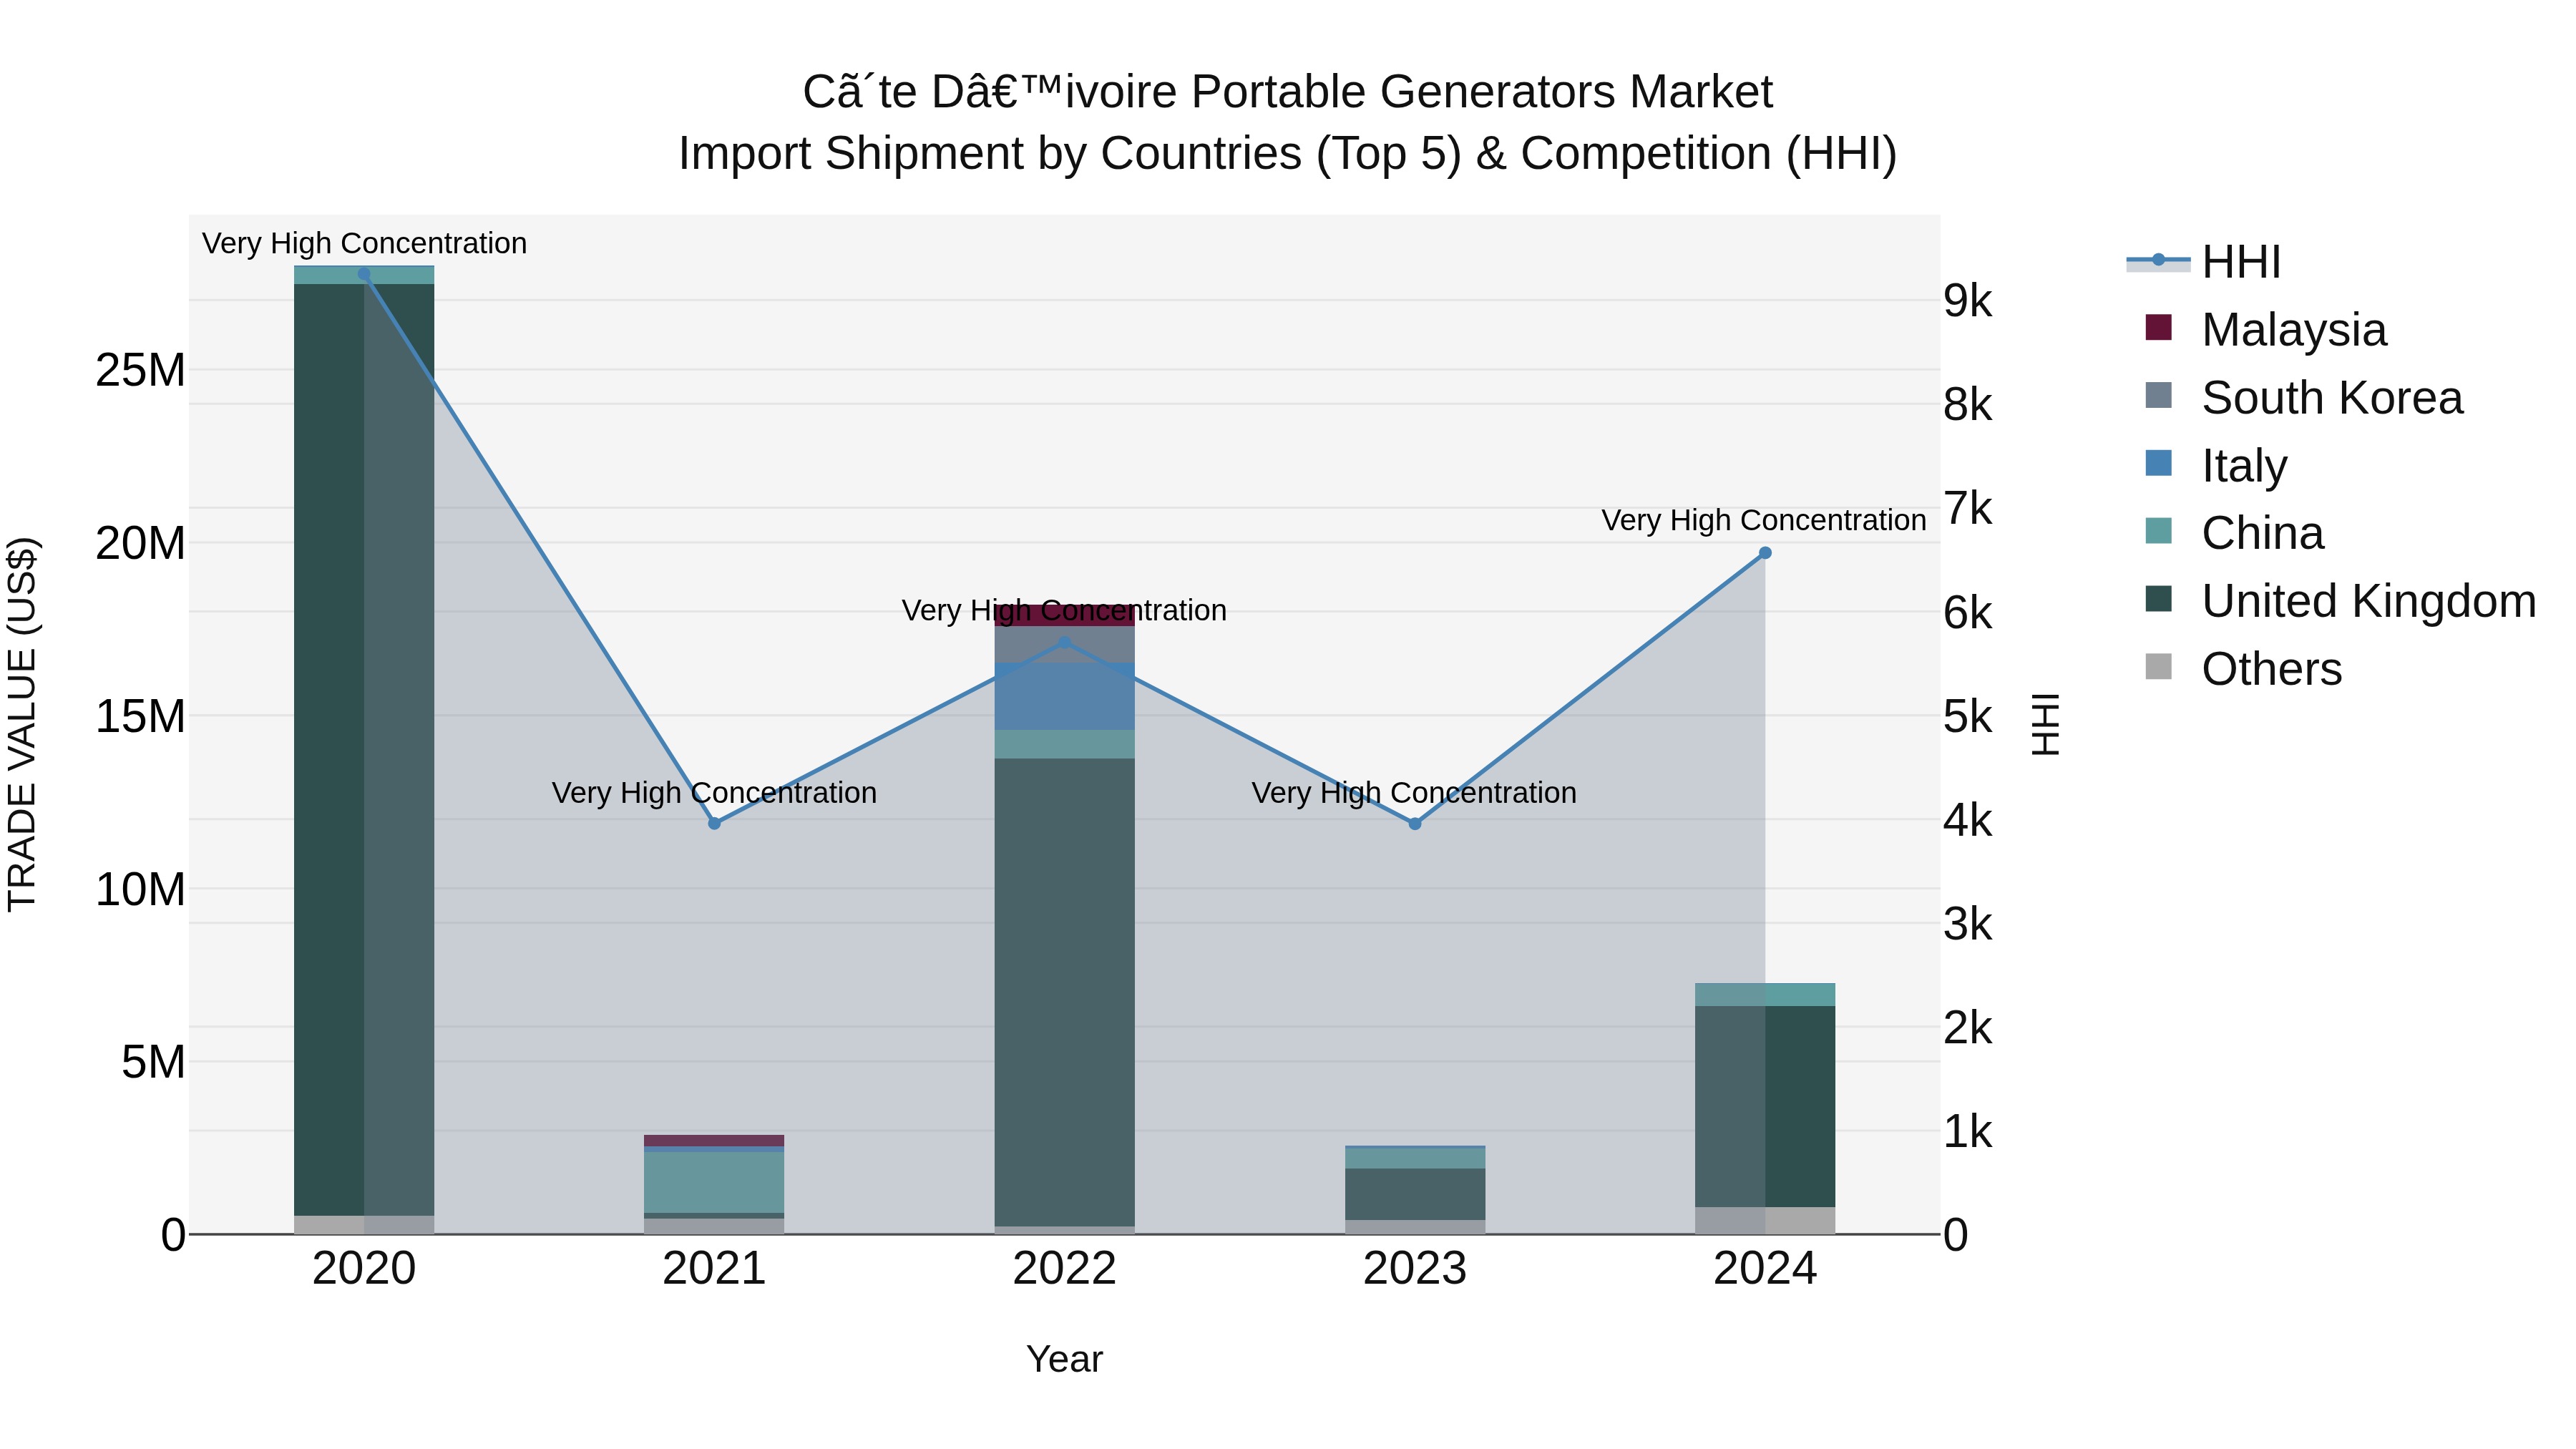
Task: Click the 2023 x-axis year label
Action: [1415, 1268]
